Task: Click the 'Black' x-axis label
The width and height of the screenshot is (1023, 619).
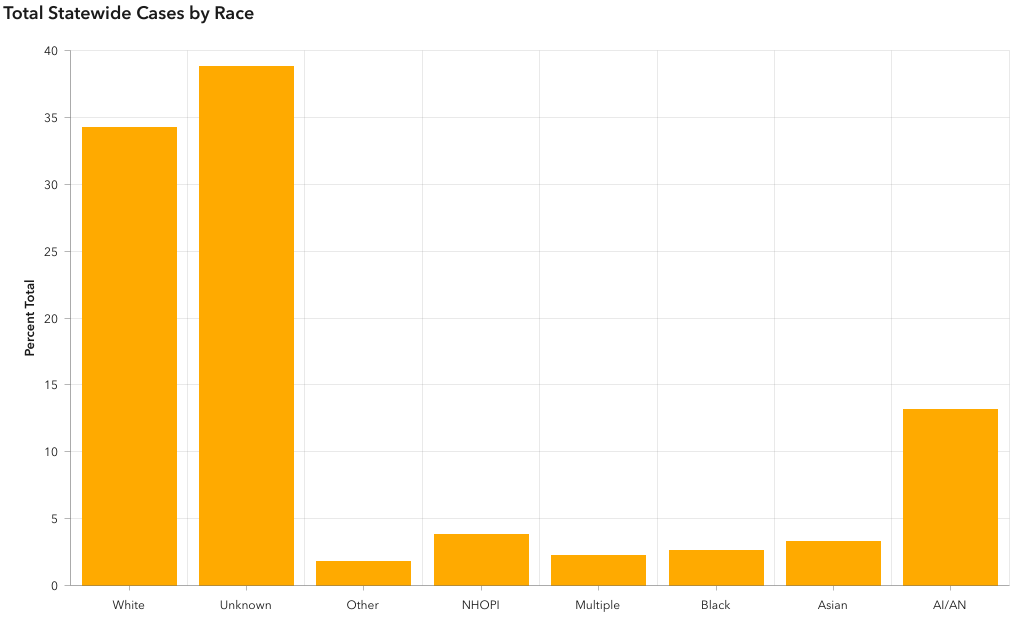Action: coord(716,605)
